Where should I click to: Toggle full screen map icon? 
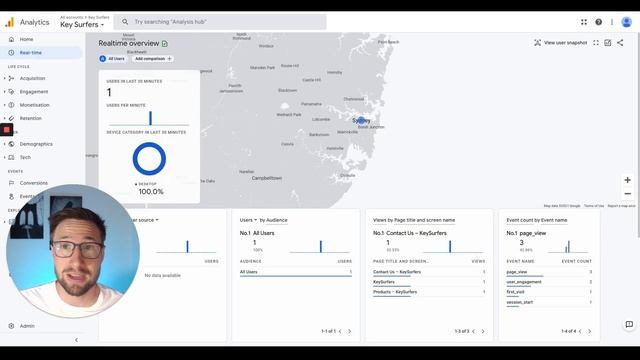596,42
